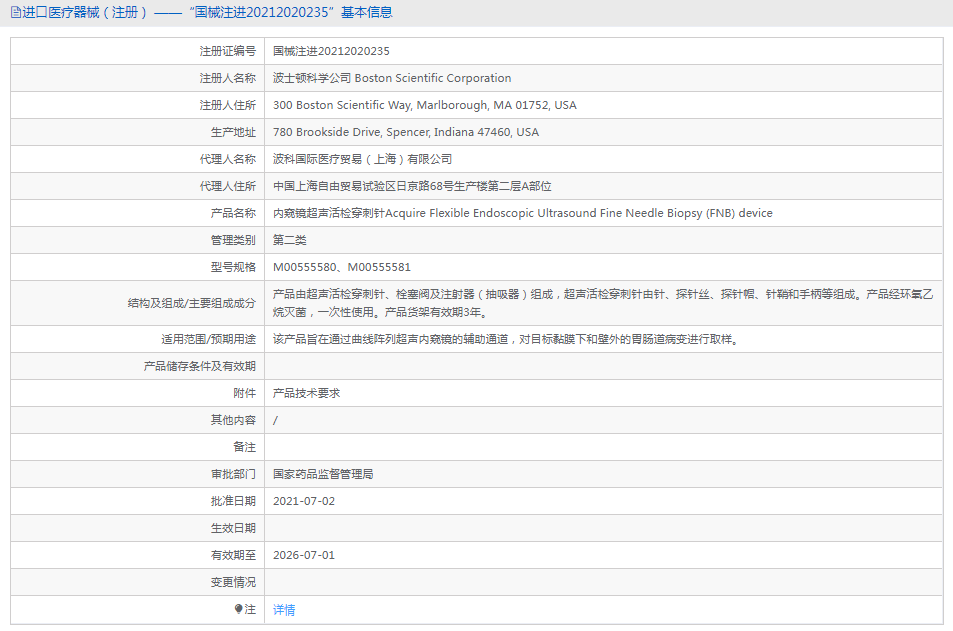
Task: Select the structure description starting 产品由超声活检穿刺针
Action: (603, 303)
